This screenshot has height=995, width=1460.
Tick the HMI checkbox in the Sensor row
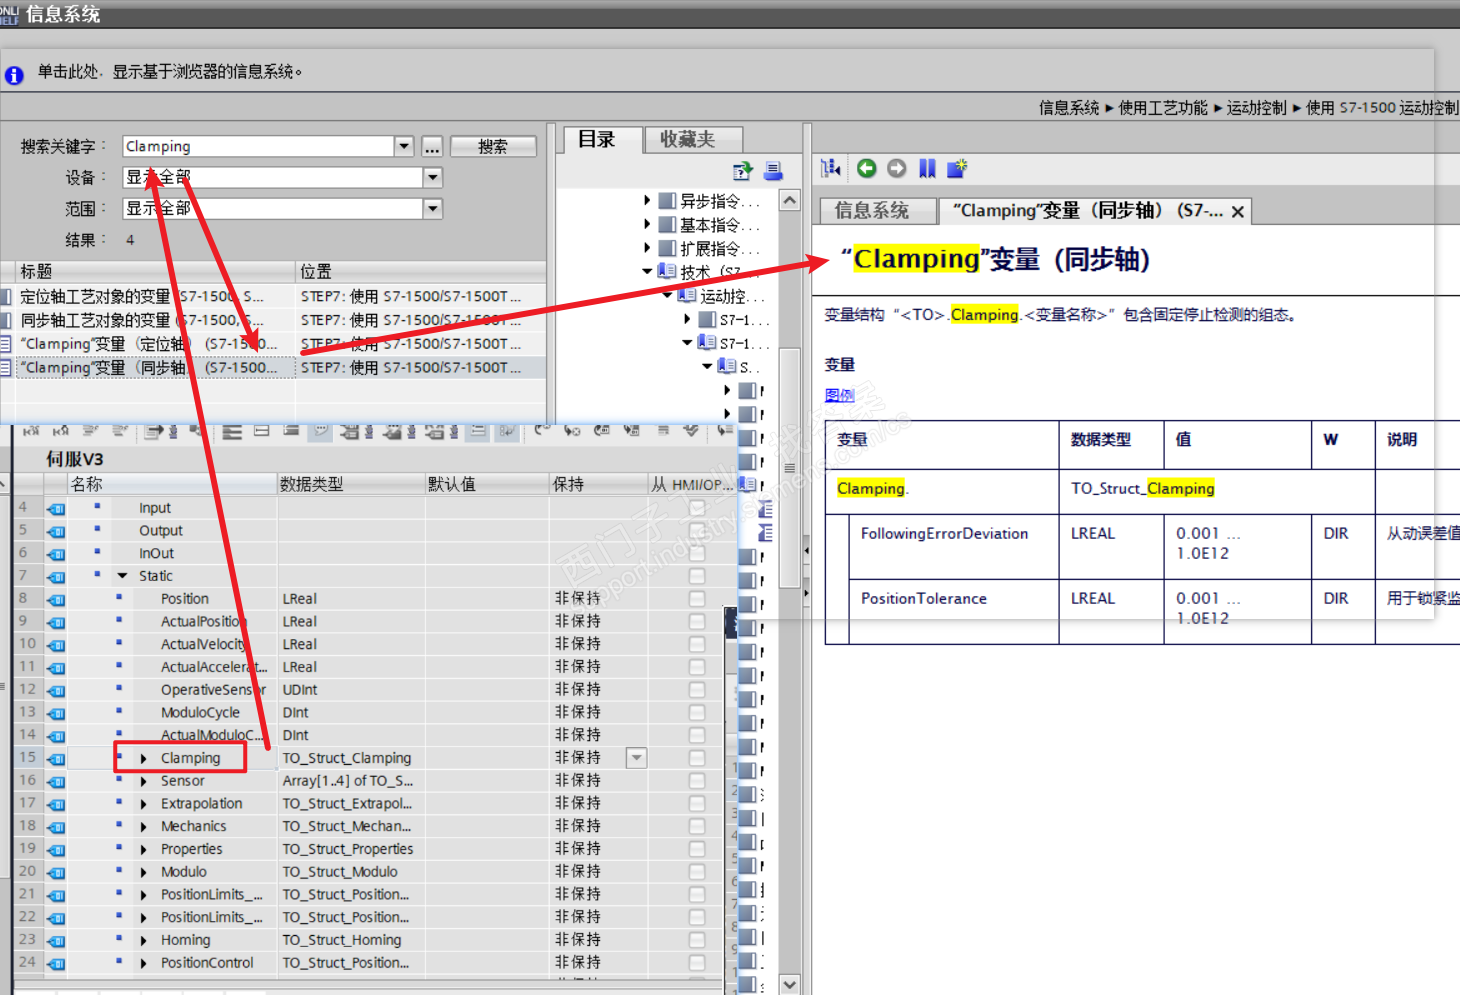(x=697, y=781)
